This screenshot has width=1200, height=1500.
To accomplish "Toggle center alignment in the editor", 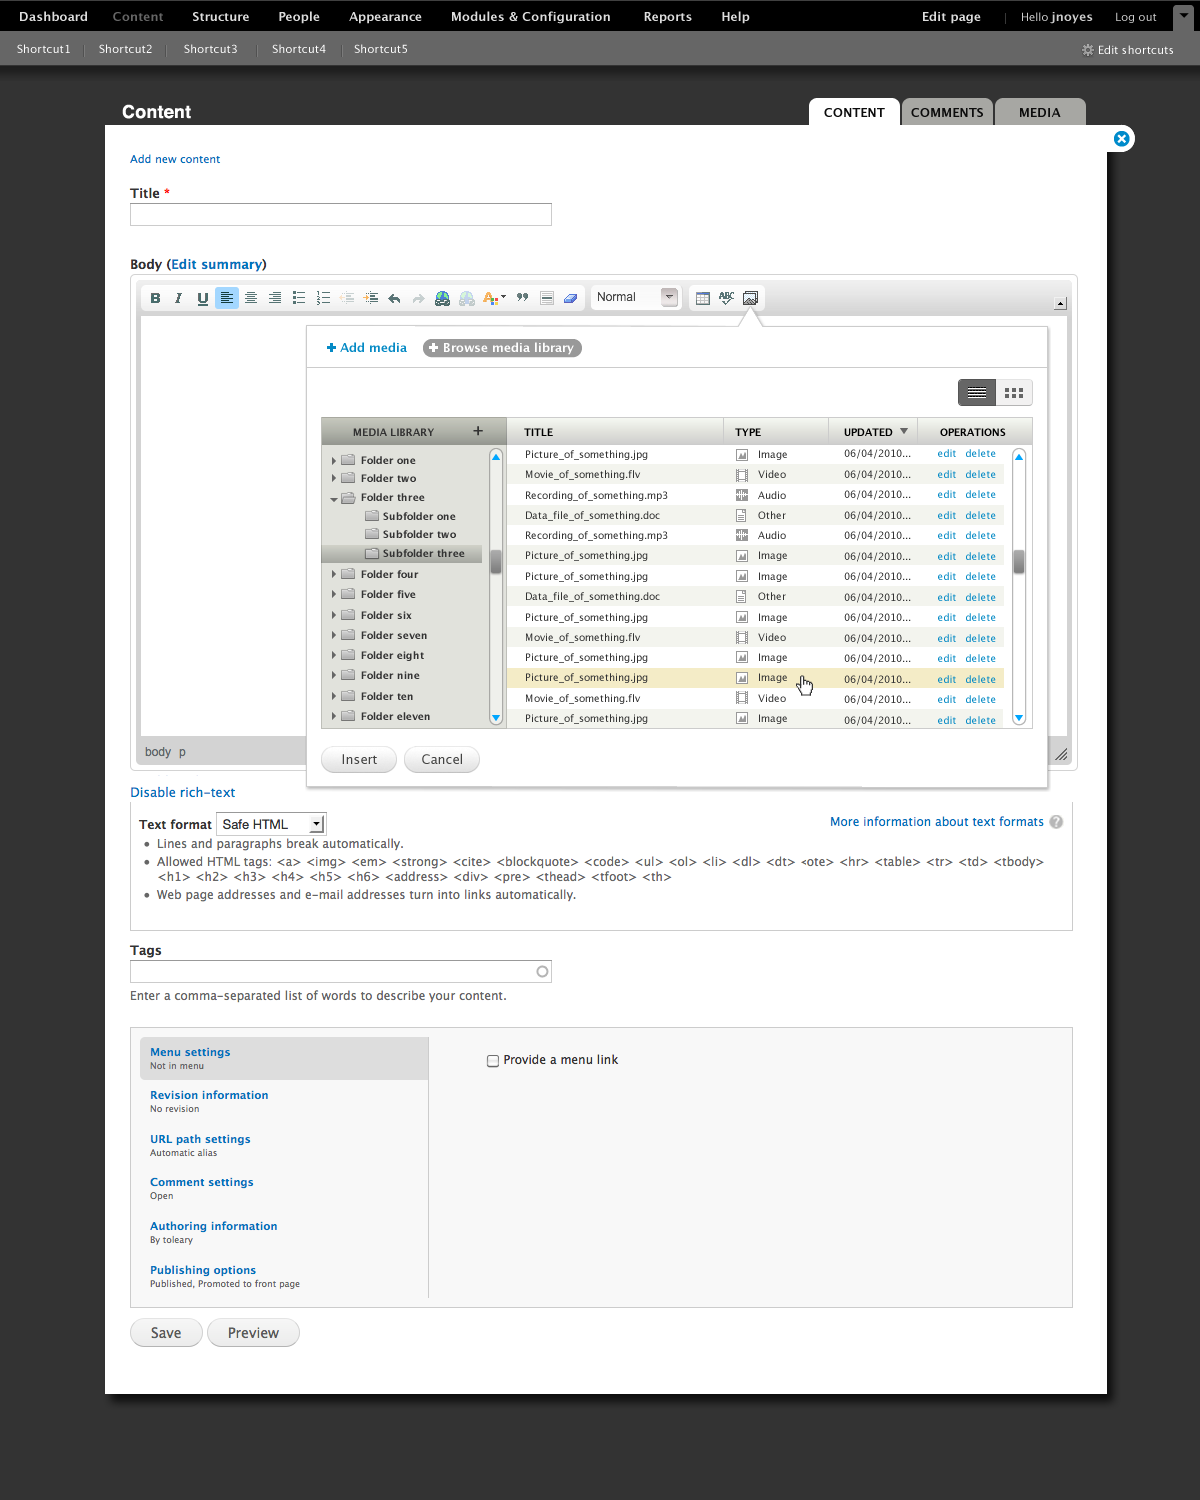I will point(251,297).
